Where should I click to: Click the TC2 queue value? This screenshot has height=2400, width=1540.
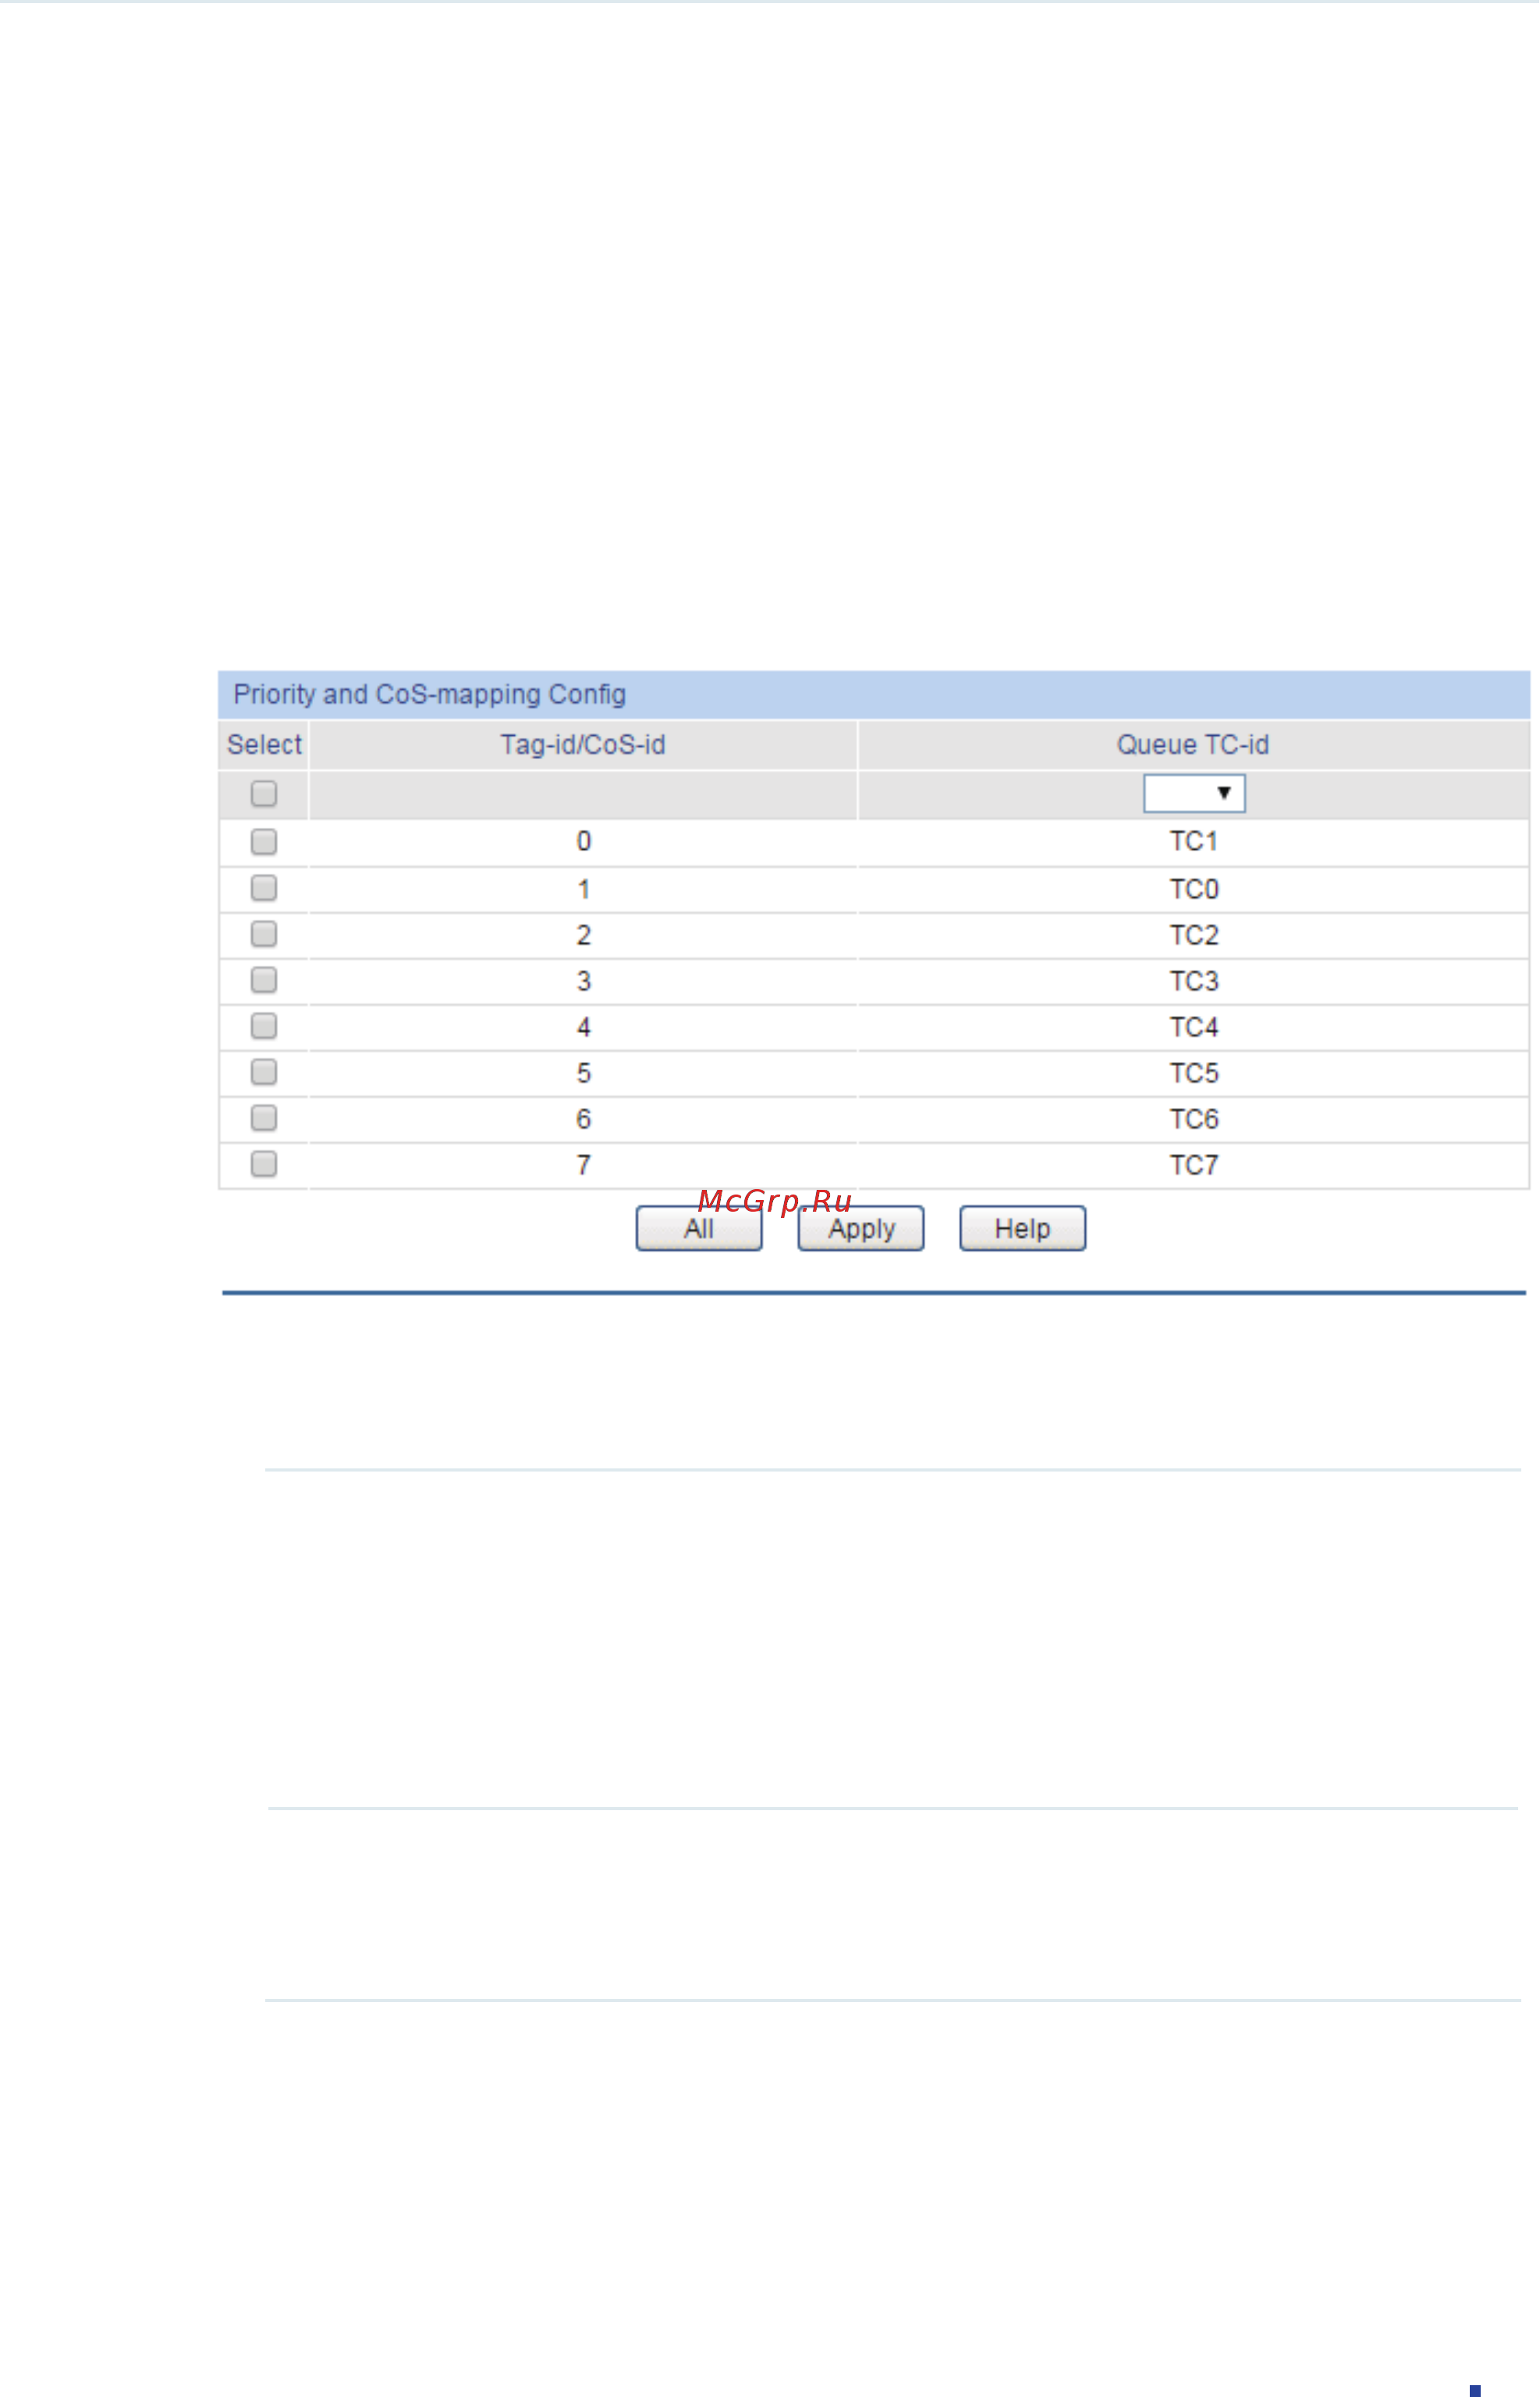[1194, 935]
